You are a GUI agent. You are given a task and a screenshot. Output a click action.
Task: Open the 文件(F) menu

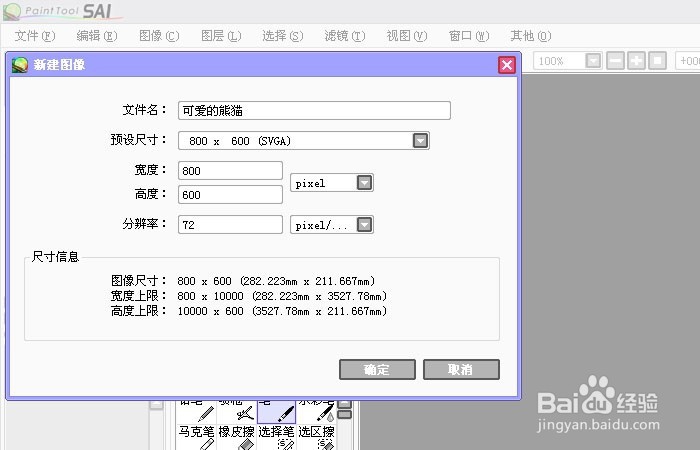click(x=35, y=36)
